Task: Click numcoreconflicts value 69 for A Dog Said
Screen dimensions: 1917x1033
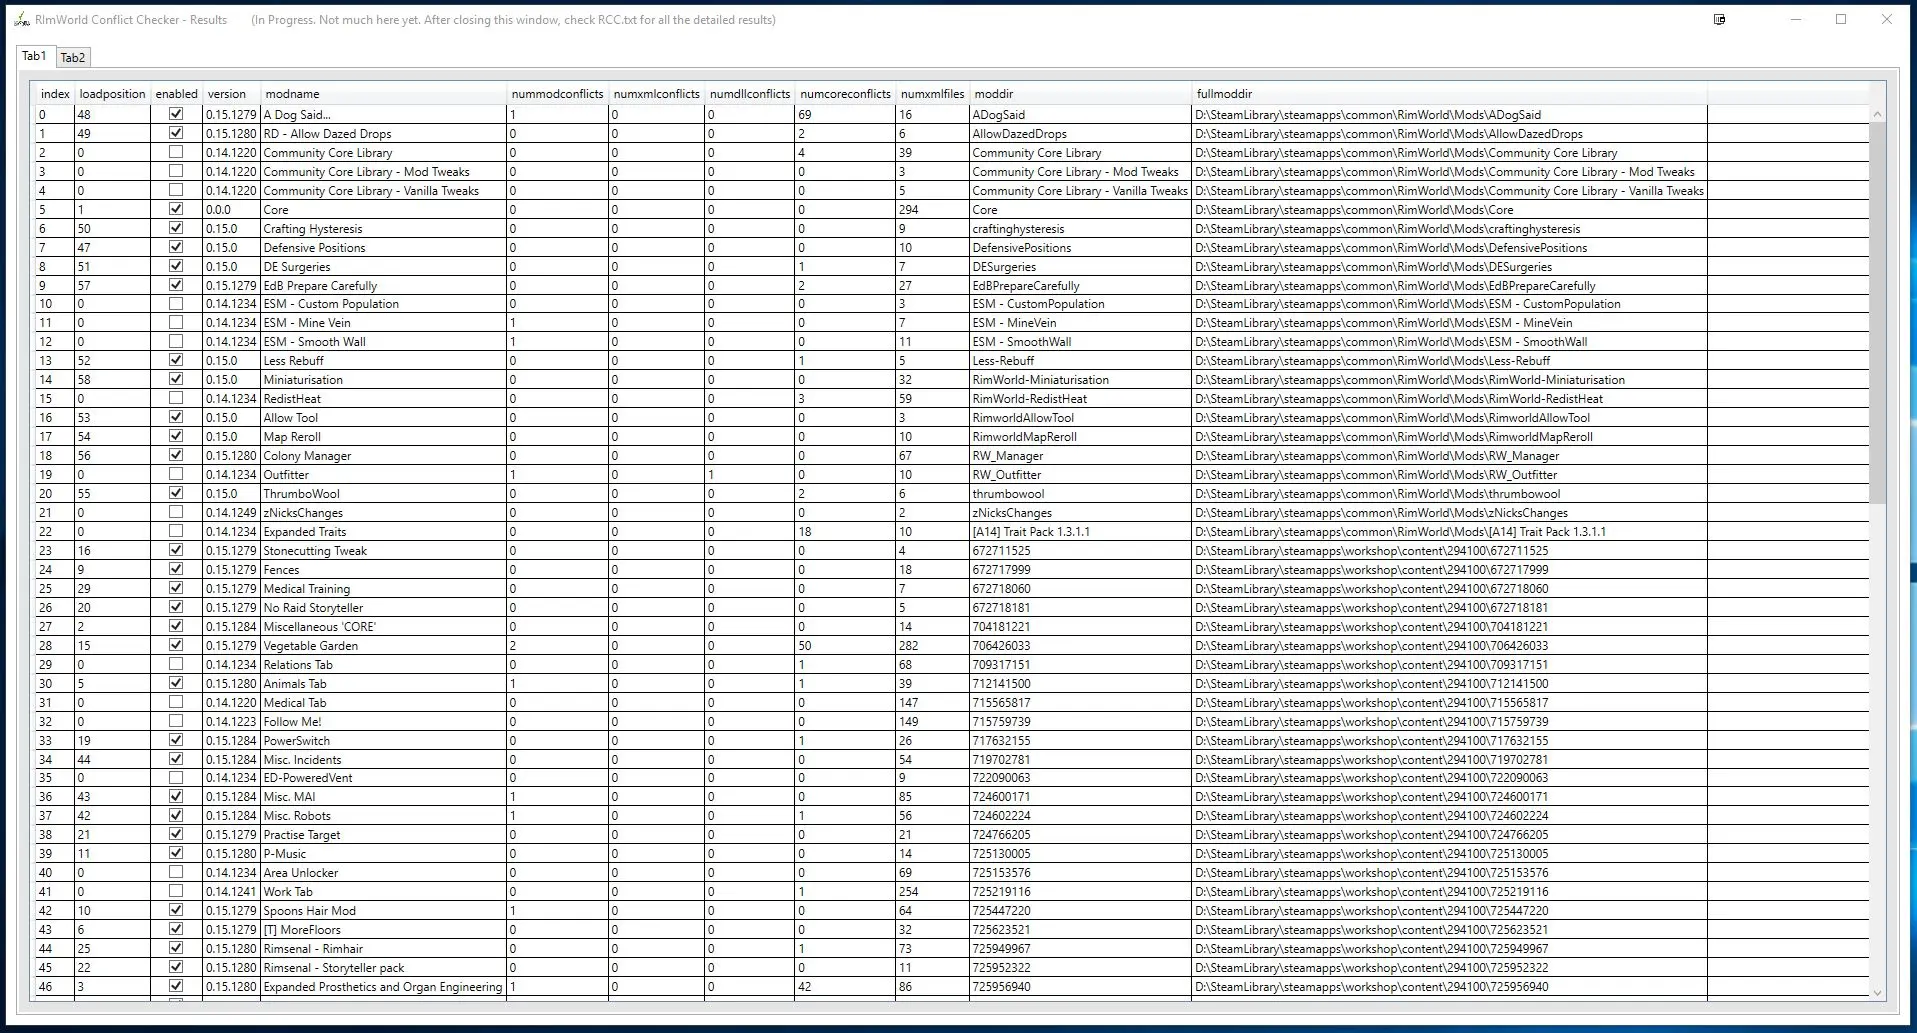Action: pos(845,114)
